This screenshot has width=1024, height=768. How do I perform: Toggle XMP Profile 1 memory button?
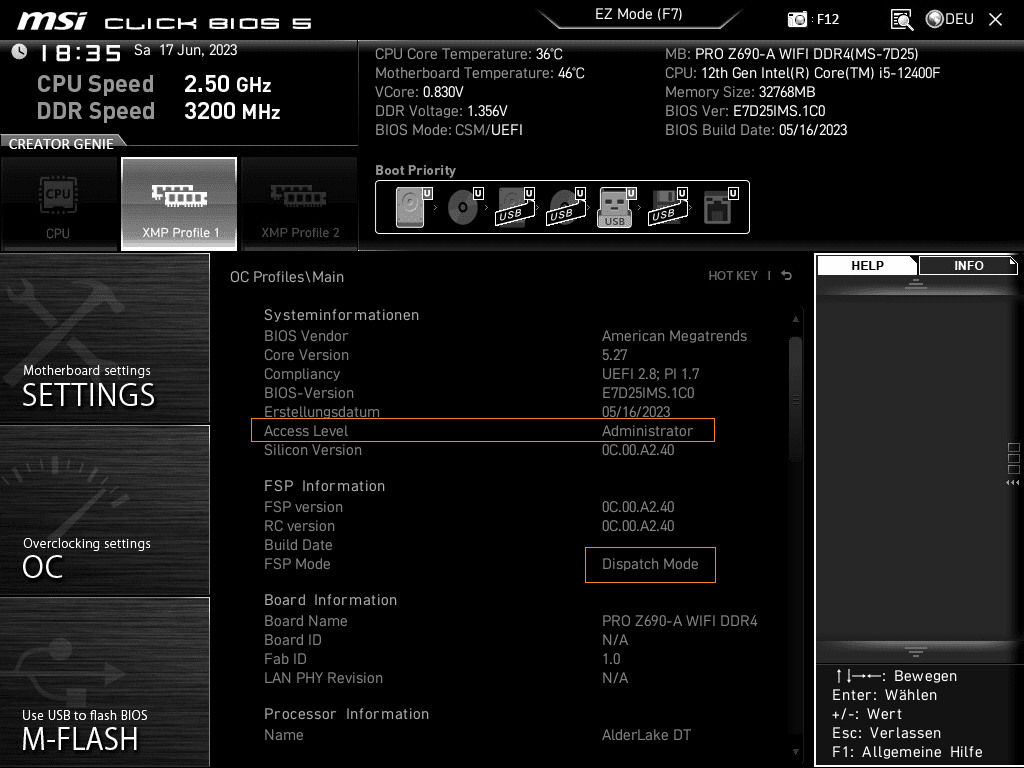tap(179, 203)
